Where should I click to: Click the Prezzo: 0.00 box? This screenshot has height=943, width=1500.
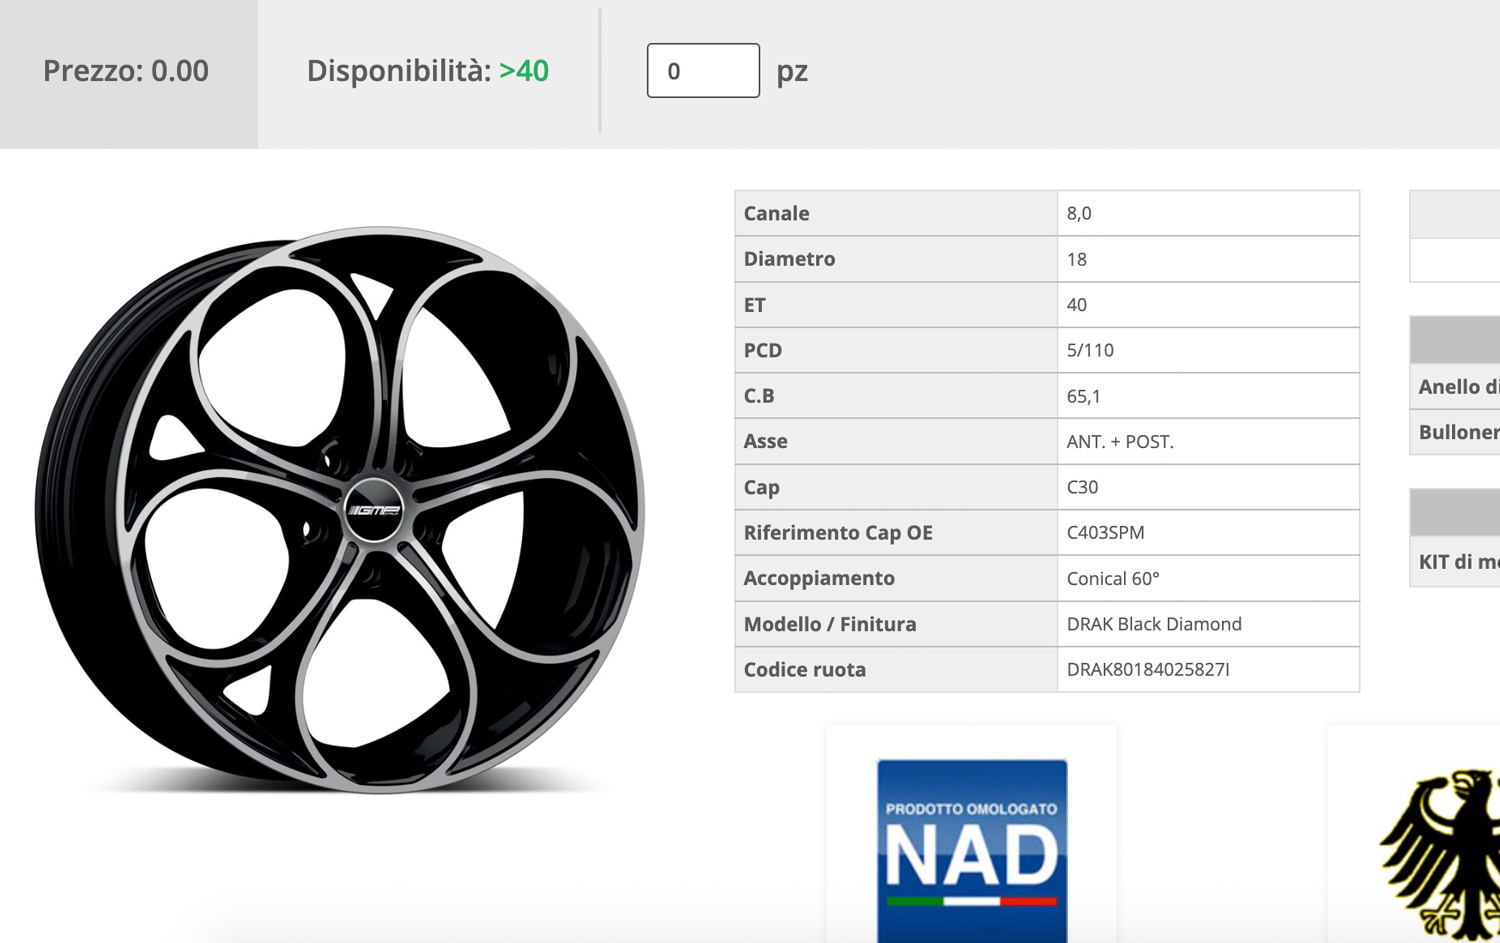(127, 72)
